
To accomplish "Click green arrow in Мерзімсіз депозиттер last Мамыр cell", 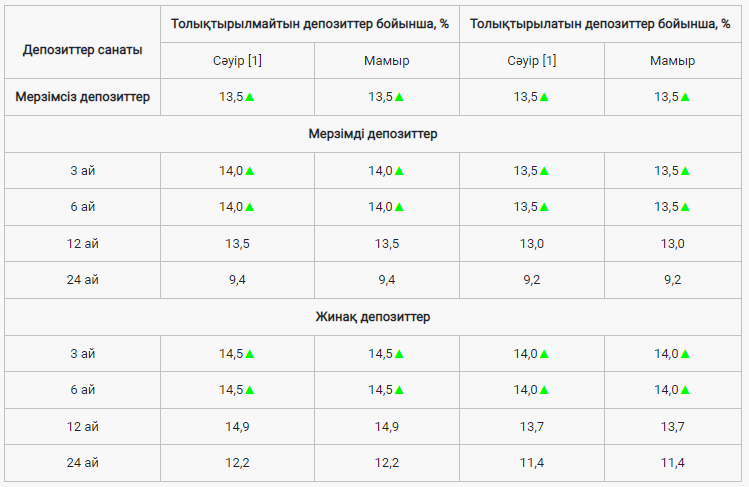I will (685, 97).
